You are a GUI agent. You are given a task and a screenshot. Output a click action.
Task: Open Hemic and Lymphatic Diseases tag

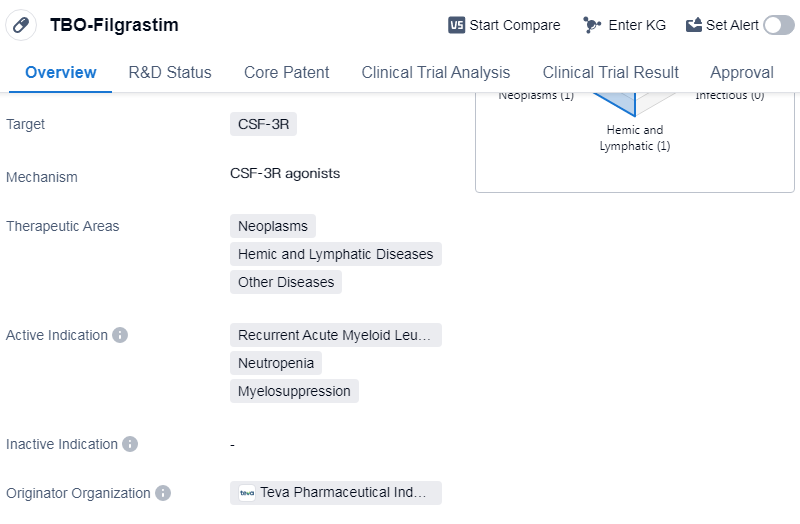(x=335, y=254)
